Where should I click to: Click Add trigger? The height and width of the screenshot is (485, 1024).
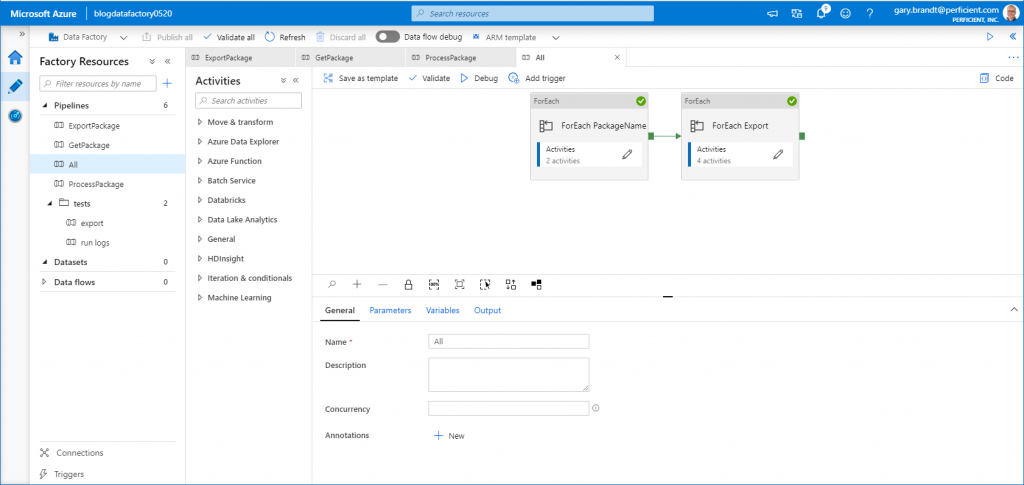537,78
